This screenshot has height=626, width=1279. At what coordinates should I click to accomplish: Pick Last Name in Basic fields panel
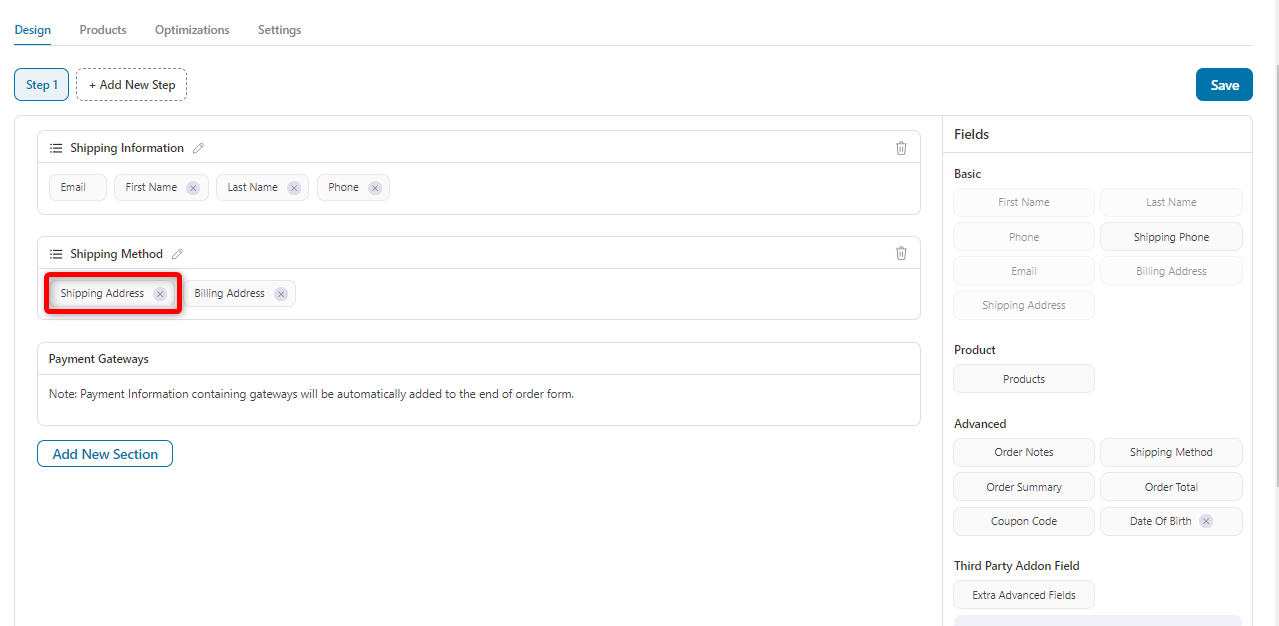tap(1171, 202)
